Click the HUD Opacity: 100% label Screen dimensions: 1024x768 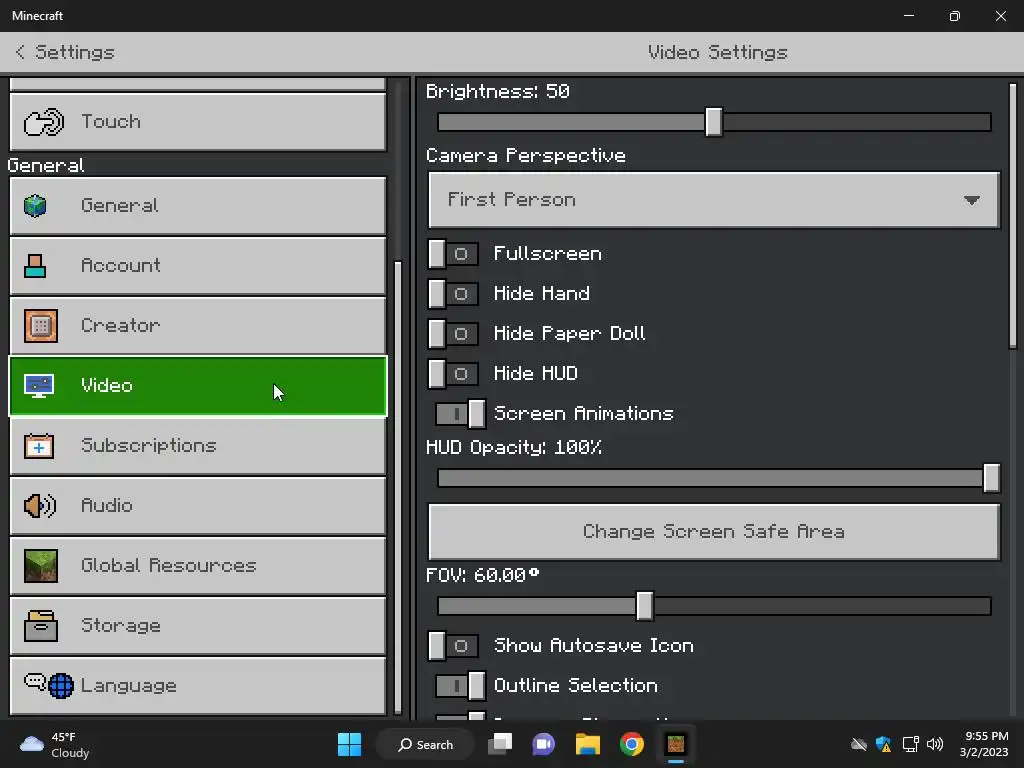[x=514, y=447]
